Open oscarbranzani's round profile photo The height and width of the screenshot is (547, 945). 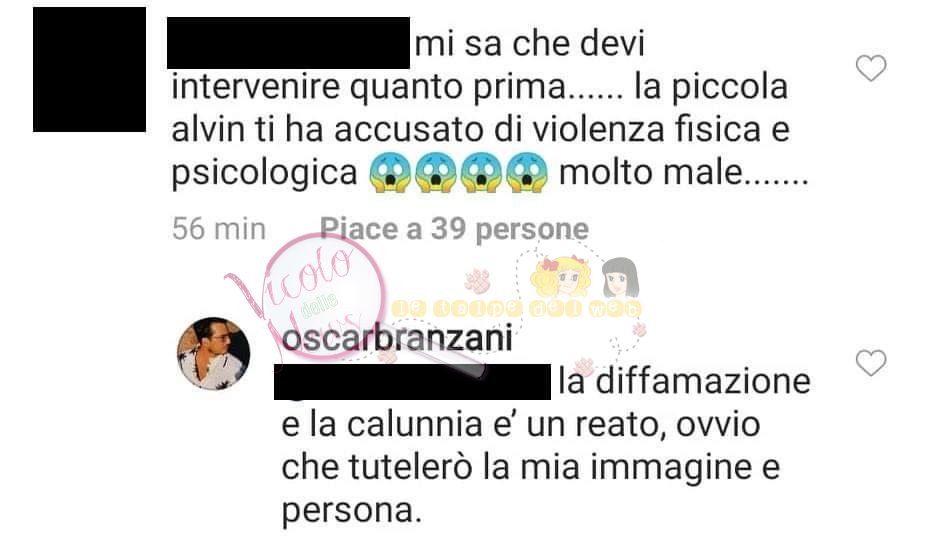tap(213, 354)
